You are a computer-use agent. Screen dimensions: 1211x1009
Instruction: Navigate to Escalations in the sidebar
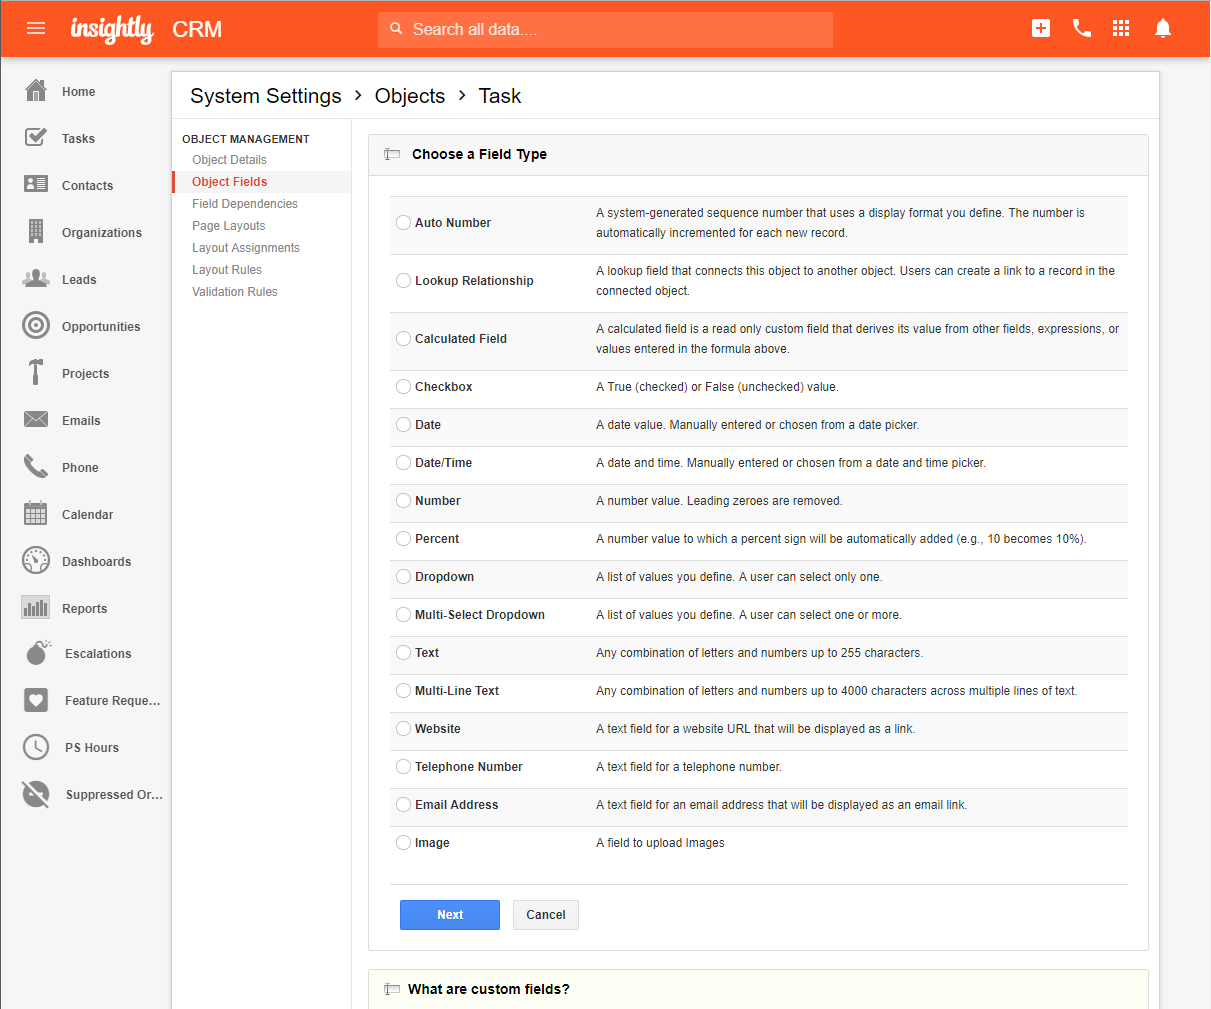[x=96, y=653]
